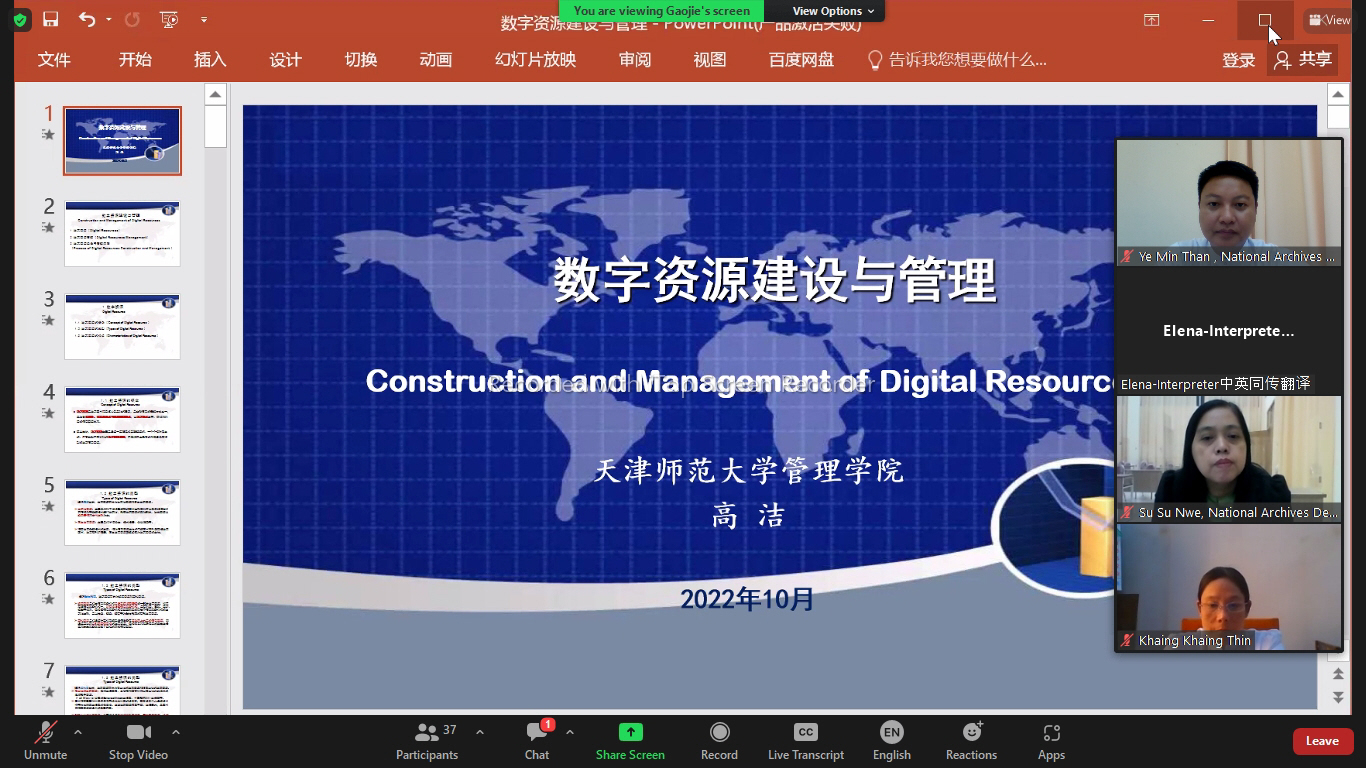1366x768 pixels.
Task: Select Ye Min Than video tile
Action: click(x=1229, y=203)
